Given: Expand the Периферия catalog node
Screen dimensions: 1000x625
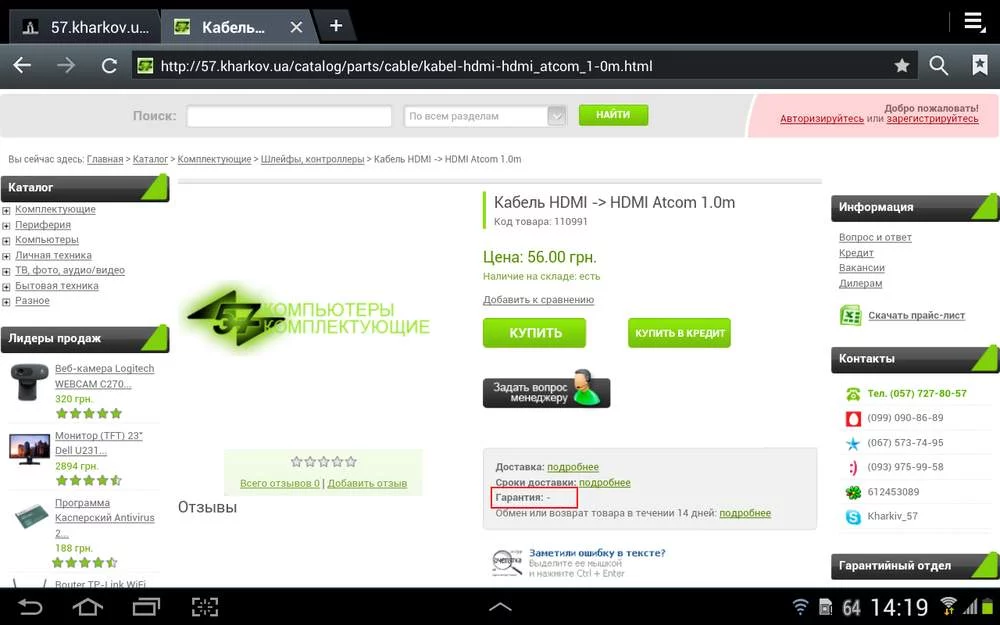Looking at the screenshot, I should click(6, 225).
